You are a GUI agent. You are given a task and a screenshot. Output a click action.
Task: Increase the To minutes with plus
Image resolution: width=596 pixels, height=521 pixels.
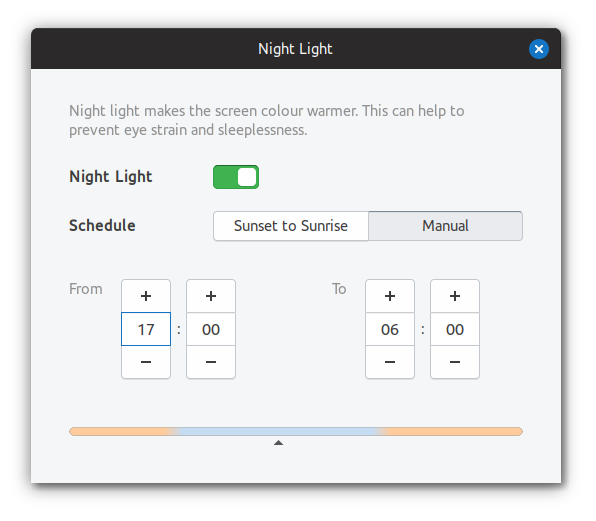pos(455,296)
